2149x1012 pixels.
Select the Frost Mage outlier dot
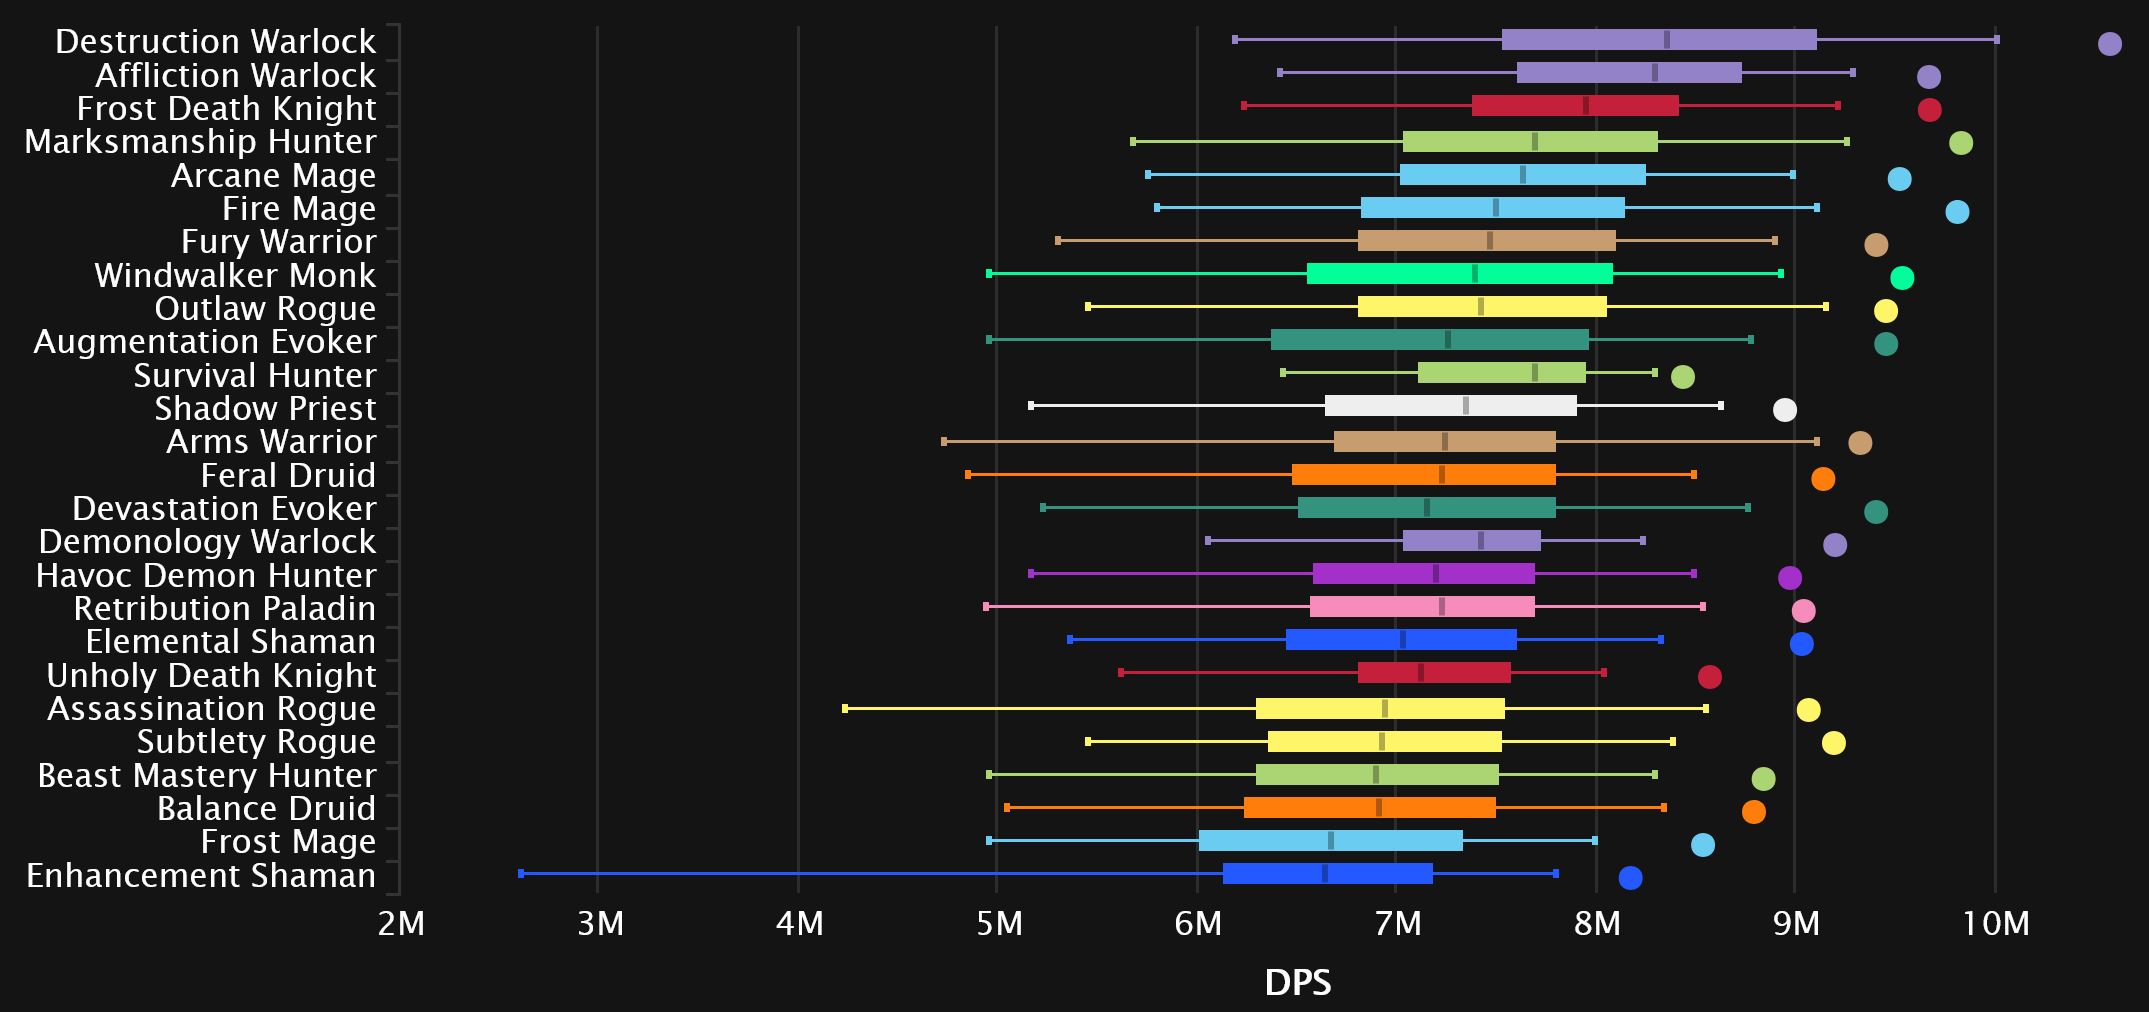click(x=1702, y=845)
